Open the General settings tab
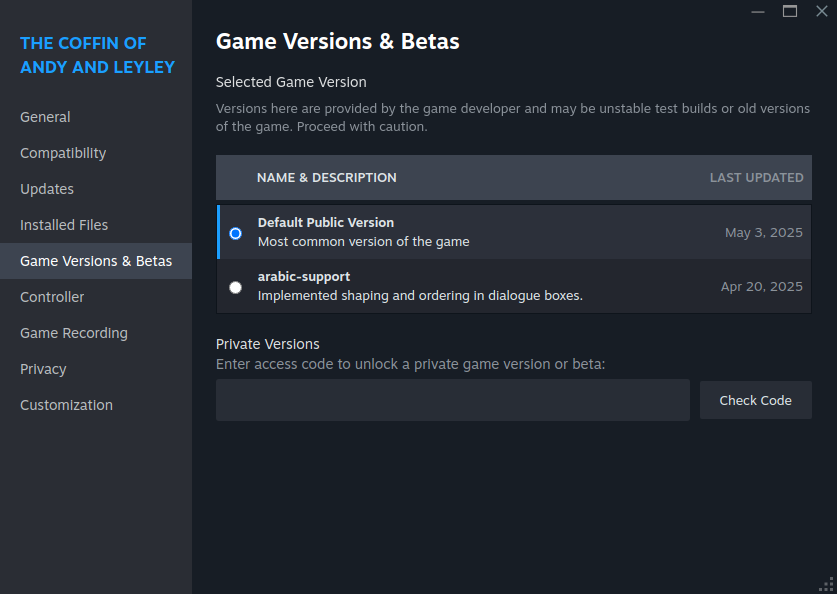The image size is (837, 594). [45, 117]
